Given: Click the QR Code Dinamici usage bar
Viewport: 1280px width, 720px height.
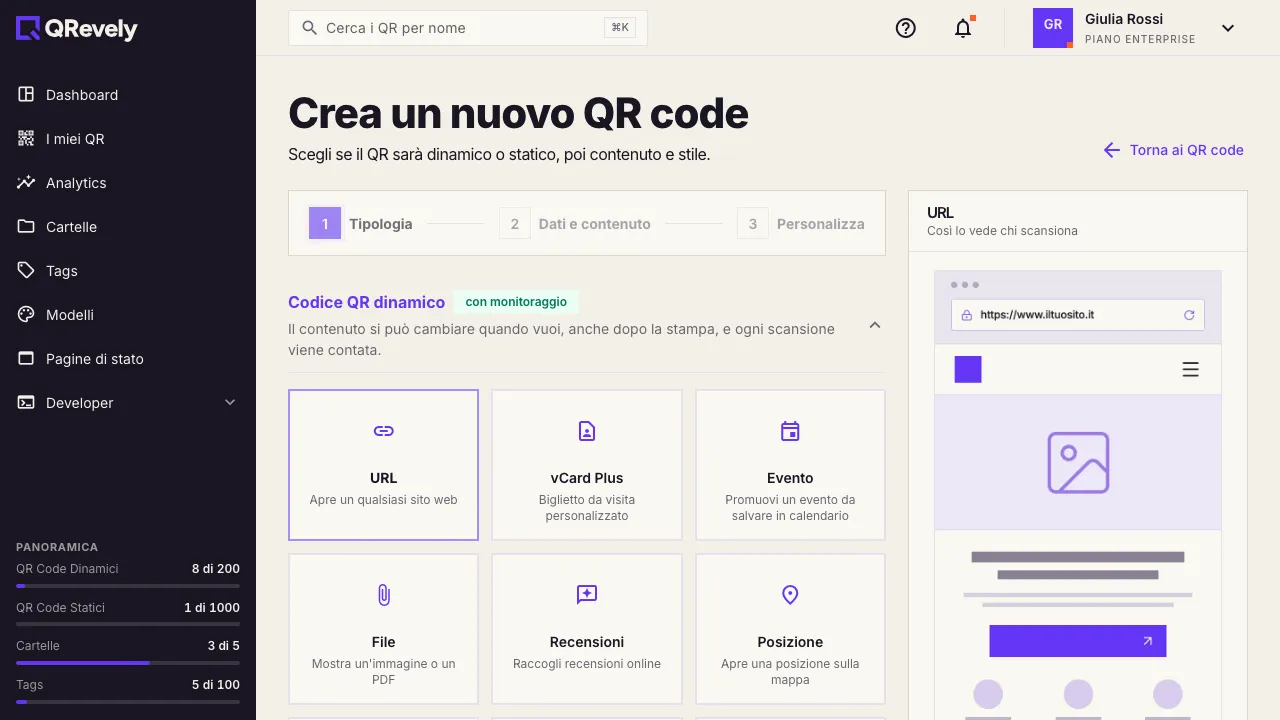Looking at the screenshot, I should coord(128,586).
